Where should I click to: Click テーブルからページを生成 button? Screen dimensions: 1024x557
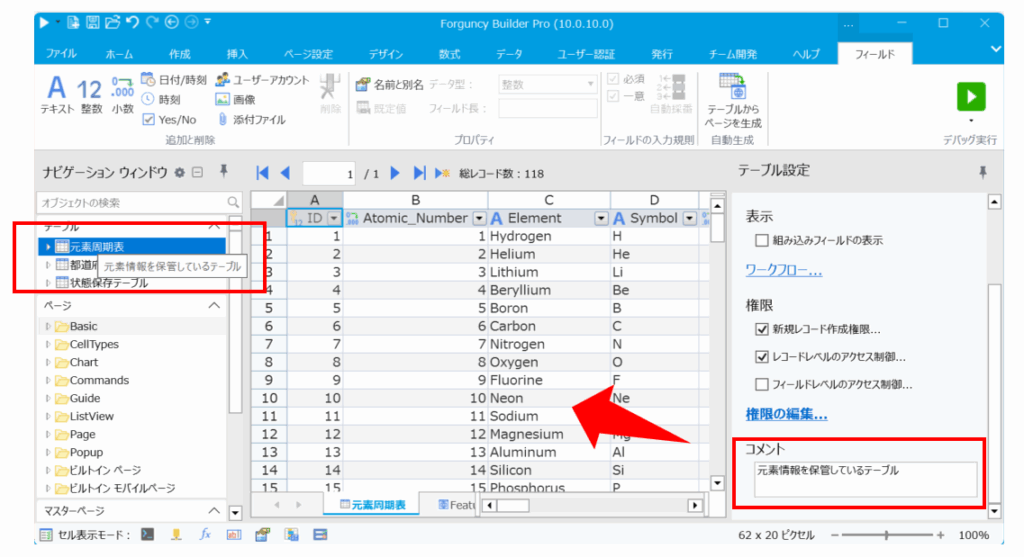[x=733, y=101]
